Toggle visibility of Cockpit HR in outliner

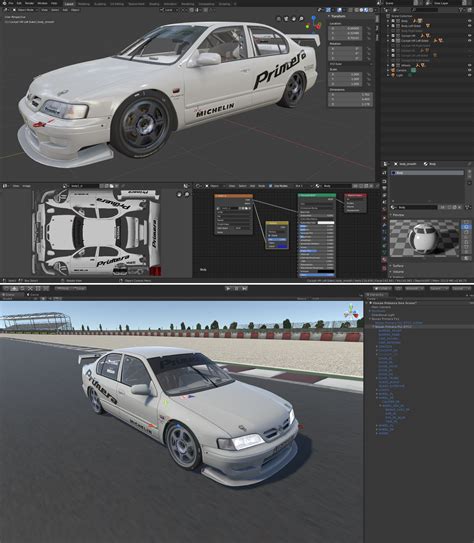470,36
